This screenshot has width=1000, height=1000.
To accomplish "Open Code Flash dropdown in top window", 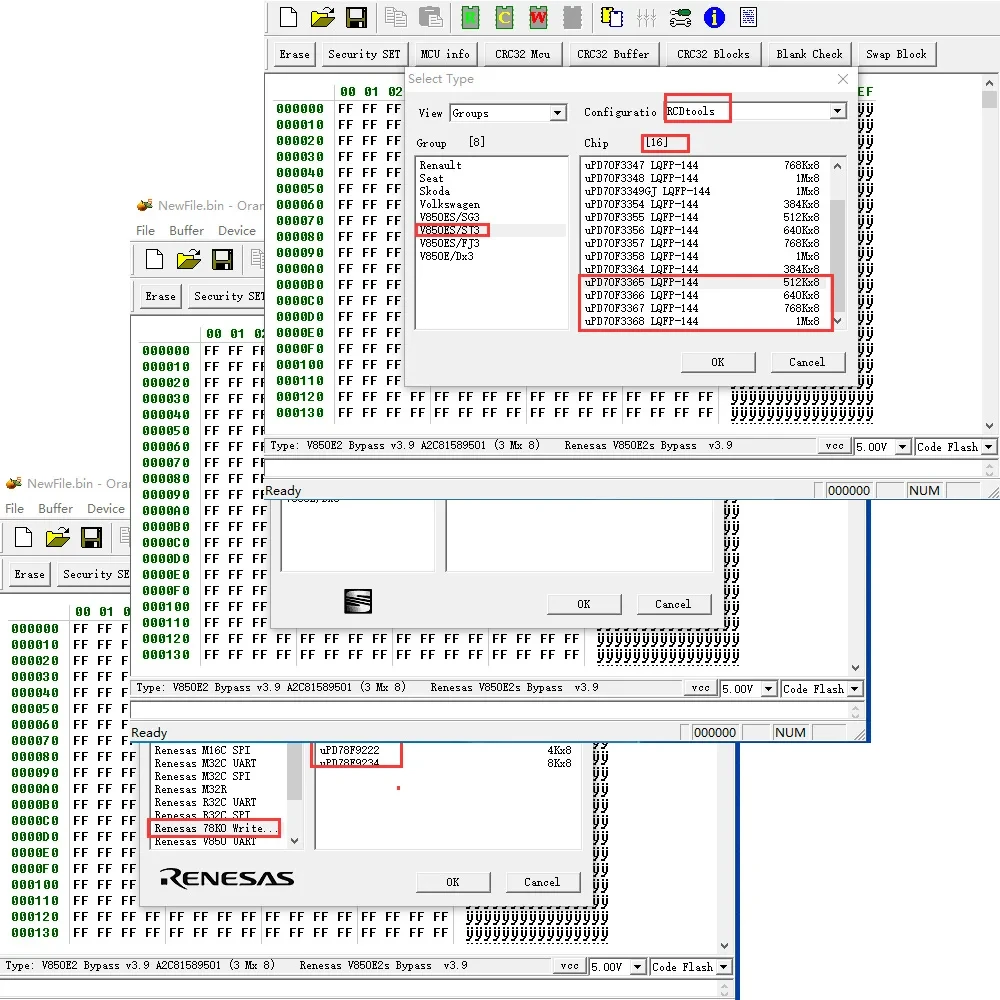I will 989,446.
